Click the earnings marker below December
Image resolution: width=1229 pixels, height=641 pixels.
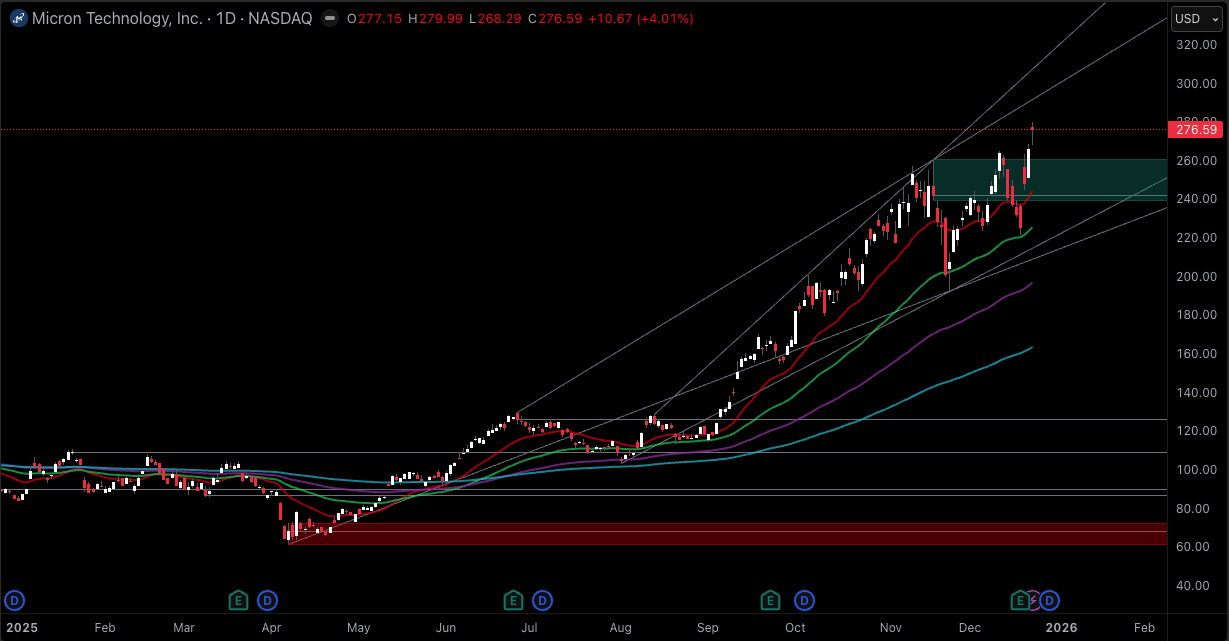[1020, 600]
